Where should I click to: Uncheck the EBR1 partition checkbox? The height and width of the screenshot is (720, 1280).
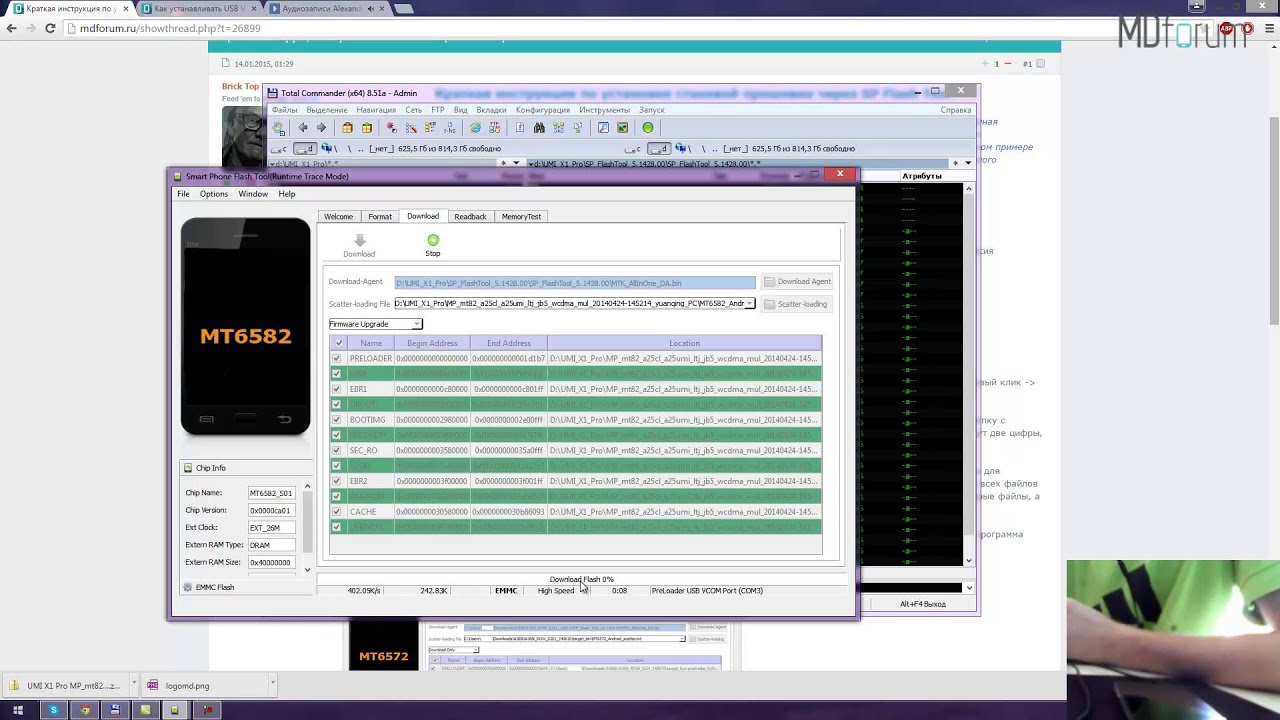[336, 389]
